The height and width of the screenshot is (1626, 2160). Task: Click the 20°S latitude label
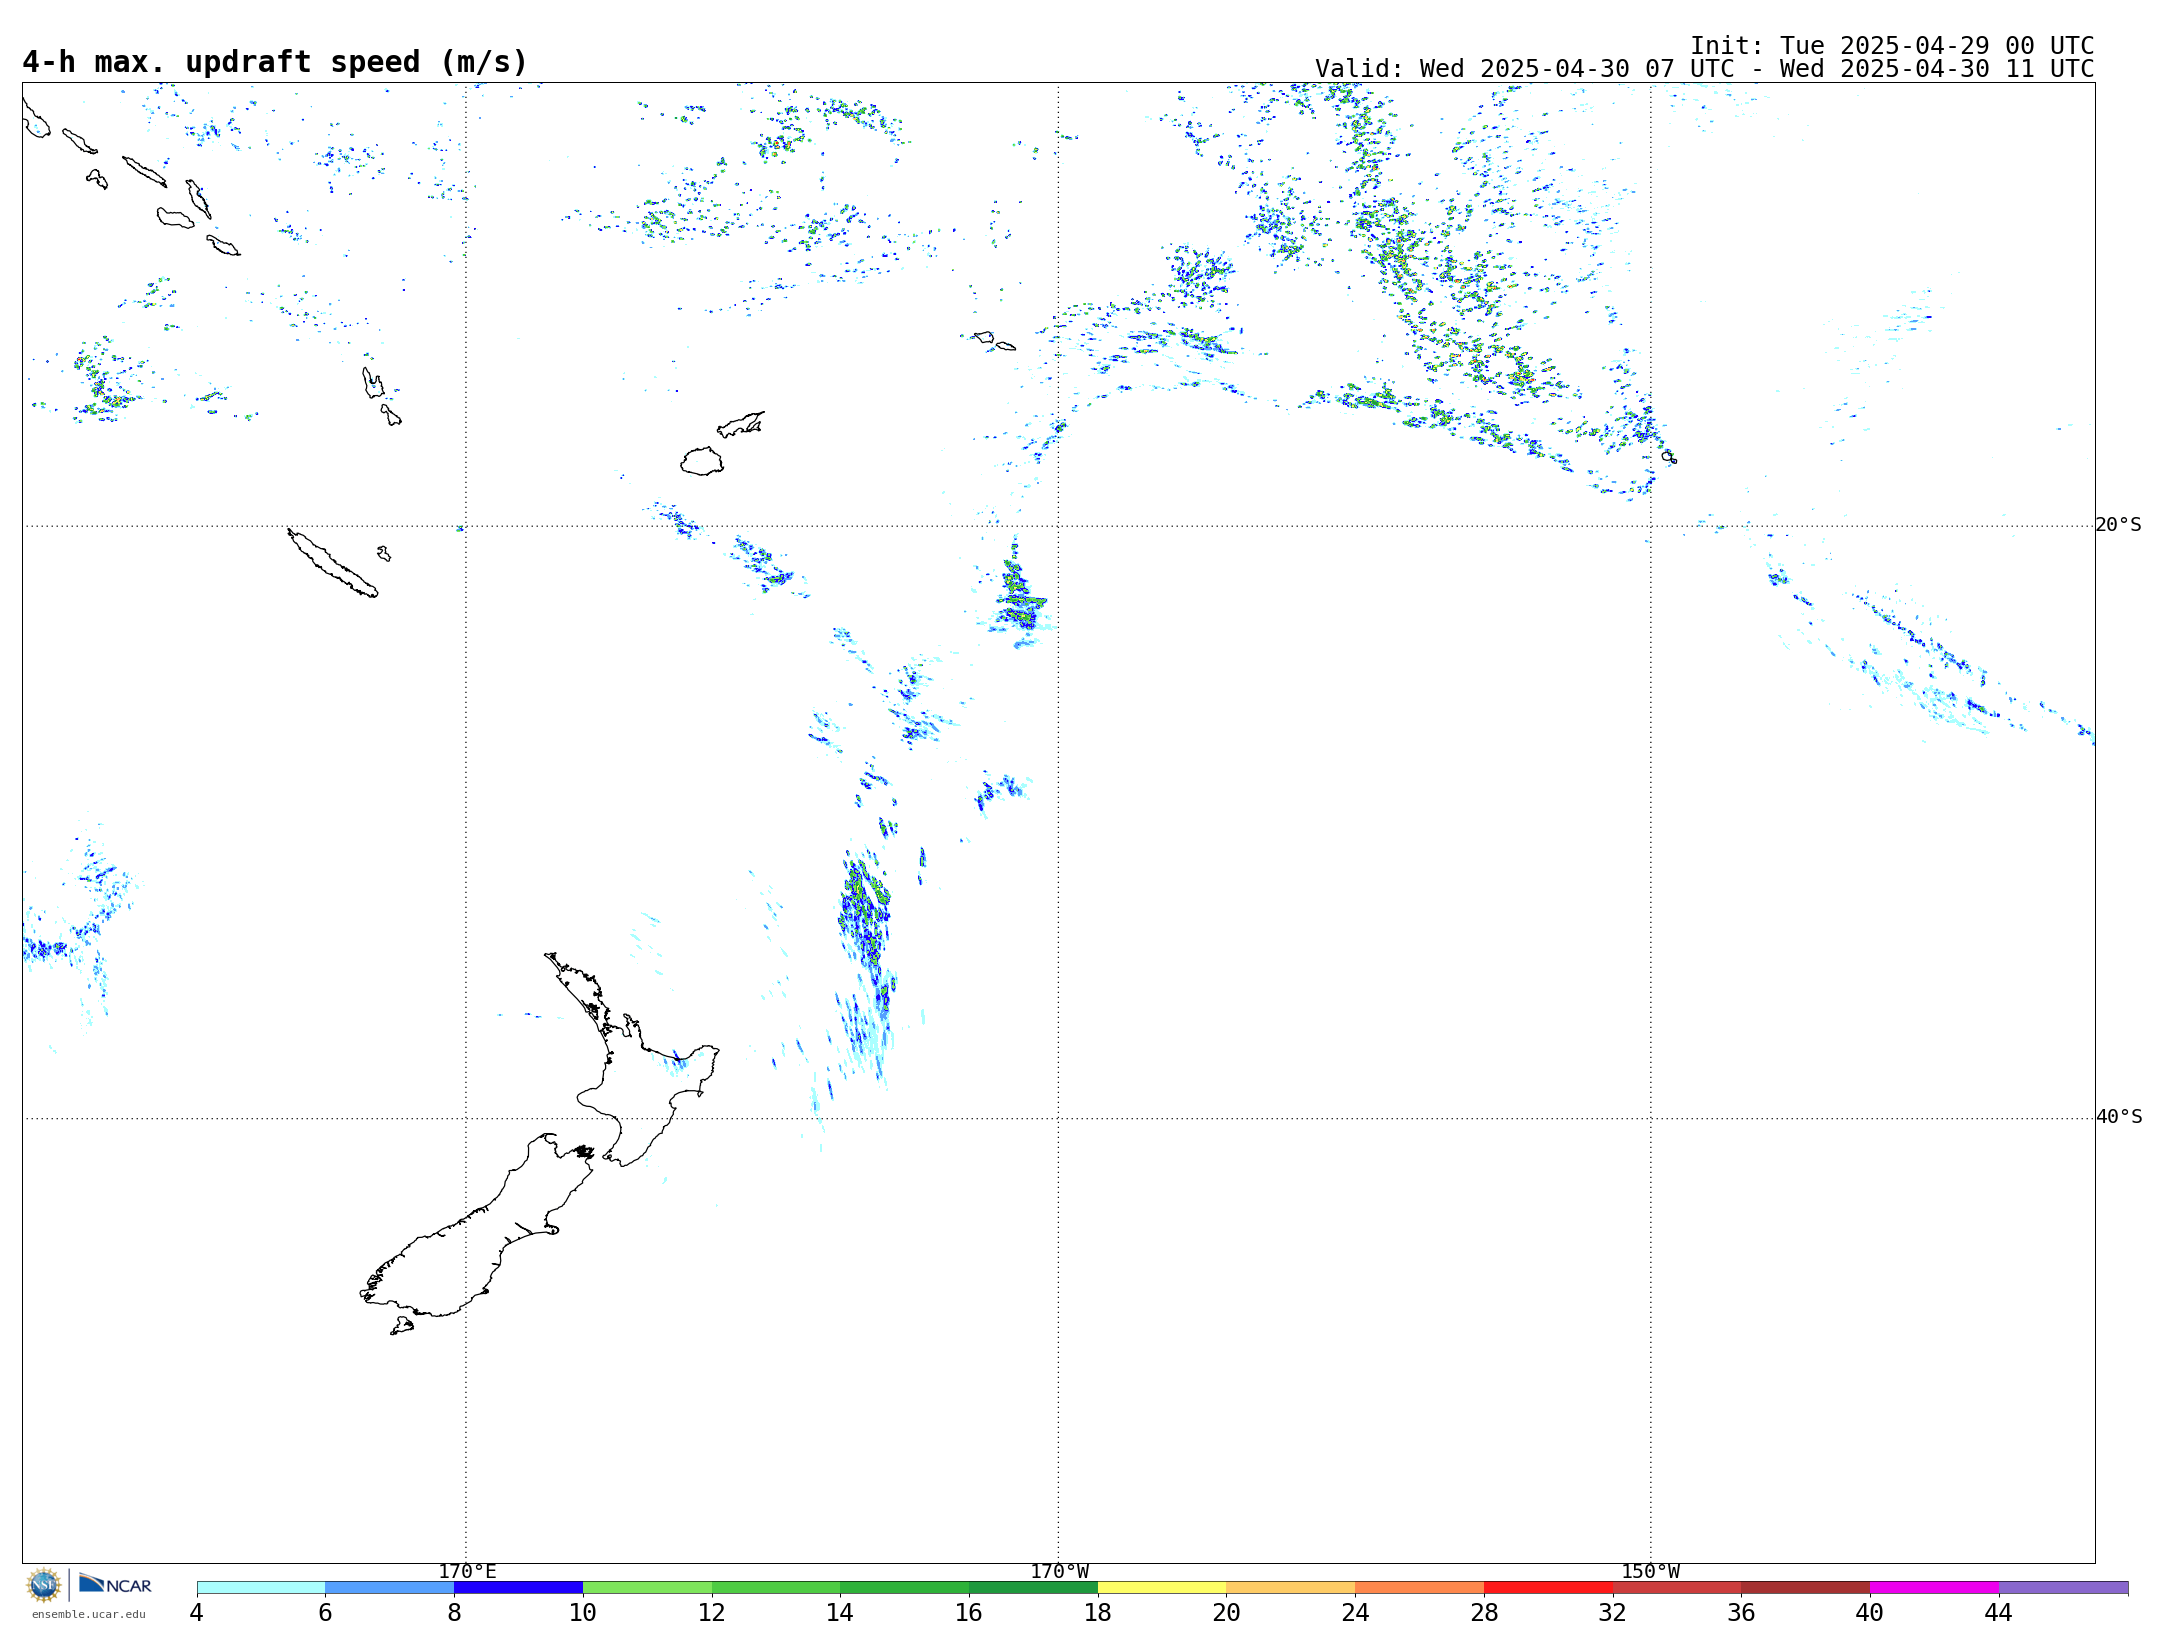click(x=2118, y=525)
